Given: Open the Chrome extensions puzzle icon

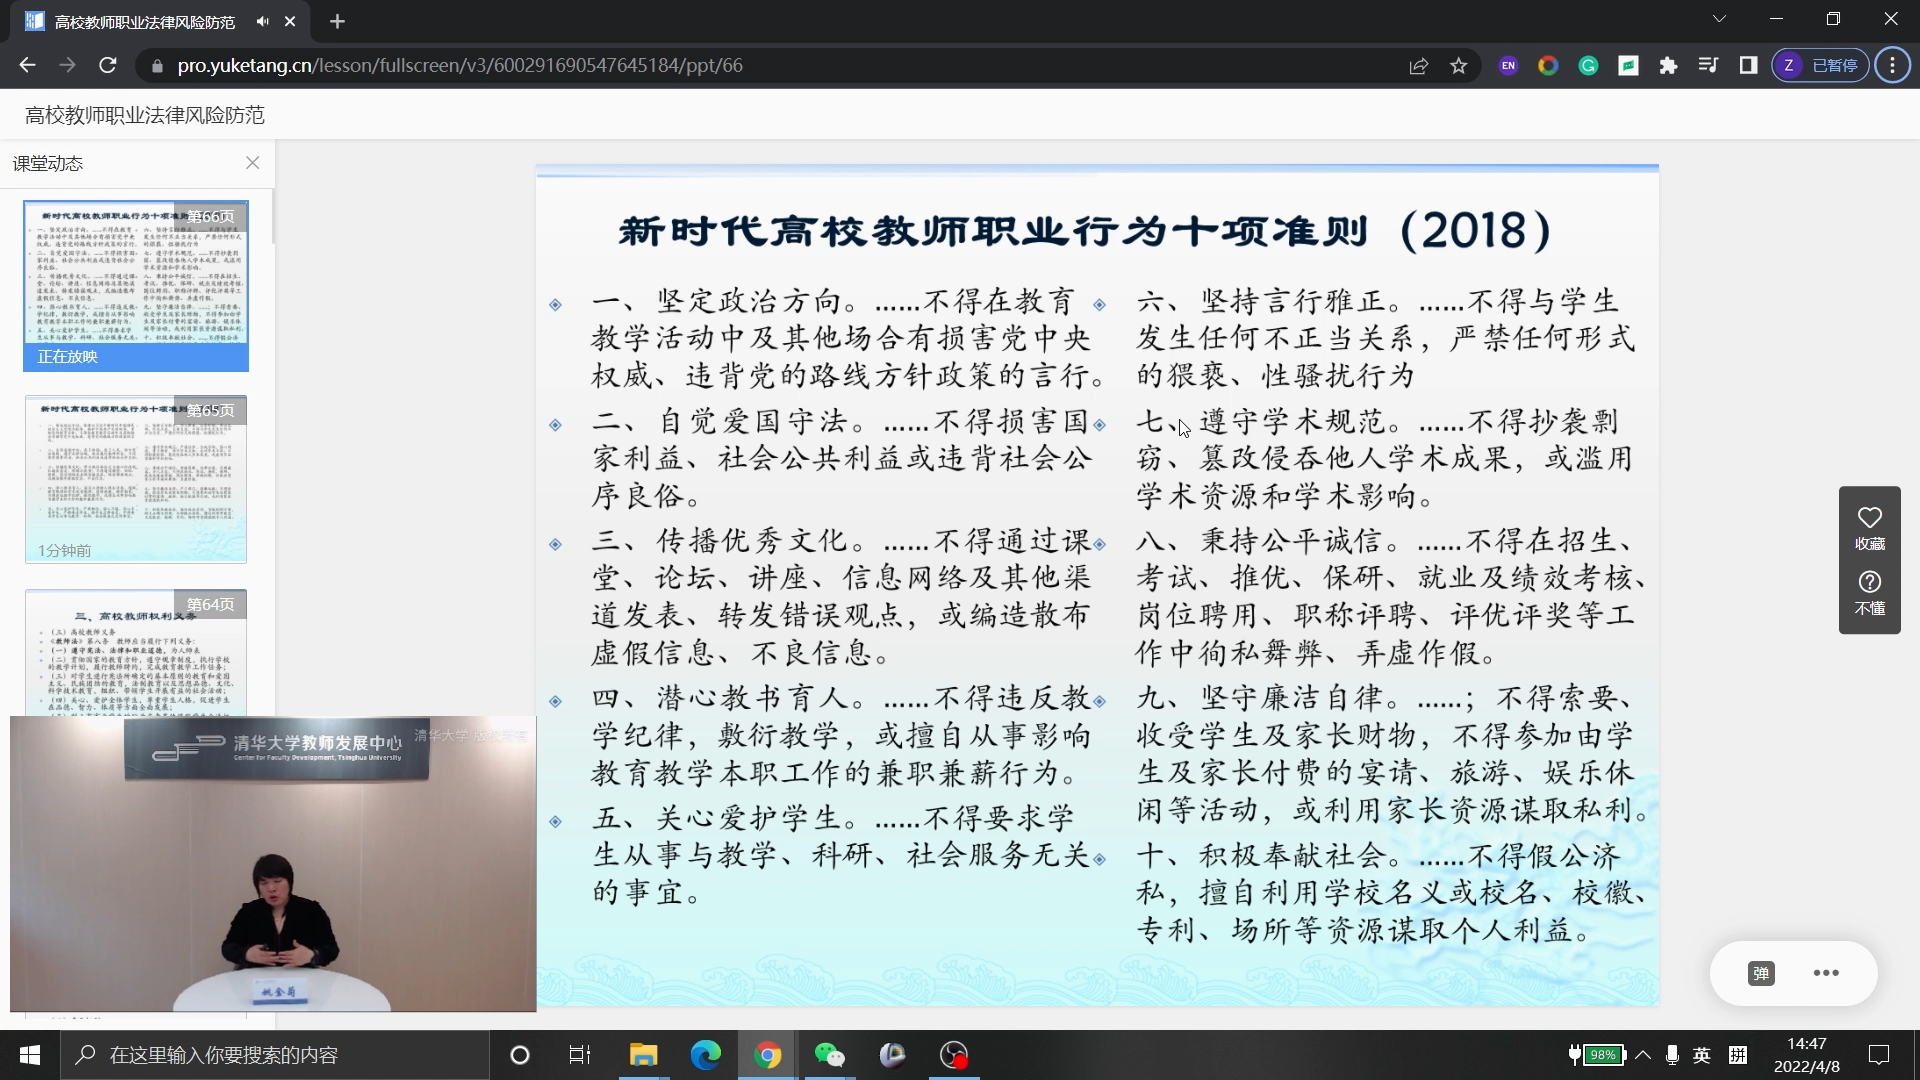Looking at the screenshot, I should pos(1668,66).
